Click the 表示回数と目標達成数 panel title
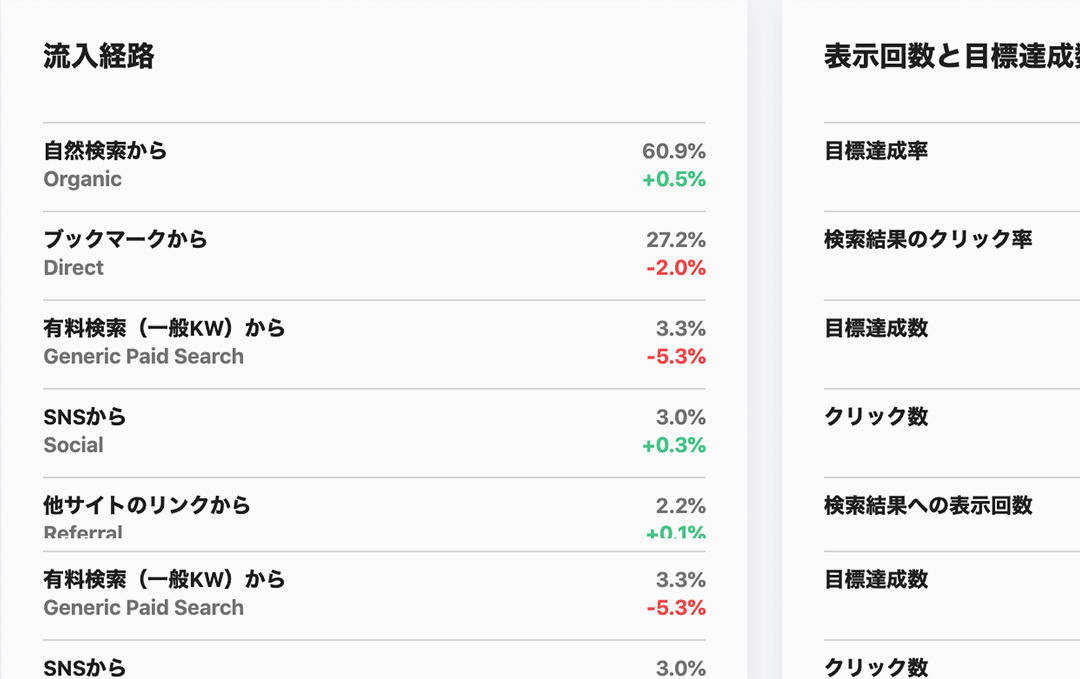Screen dimensions: 1080x679 [950, 57]
